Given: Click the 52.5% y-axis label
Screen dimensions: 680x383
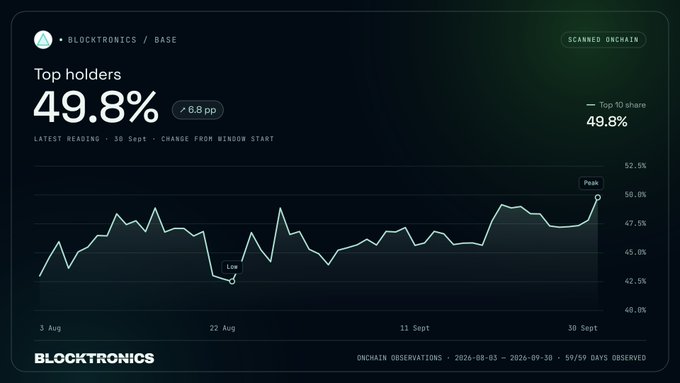Looking at the screenshot, I should tap(635, 166).
